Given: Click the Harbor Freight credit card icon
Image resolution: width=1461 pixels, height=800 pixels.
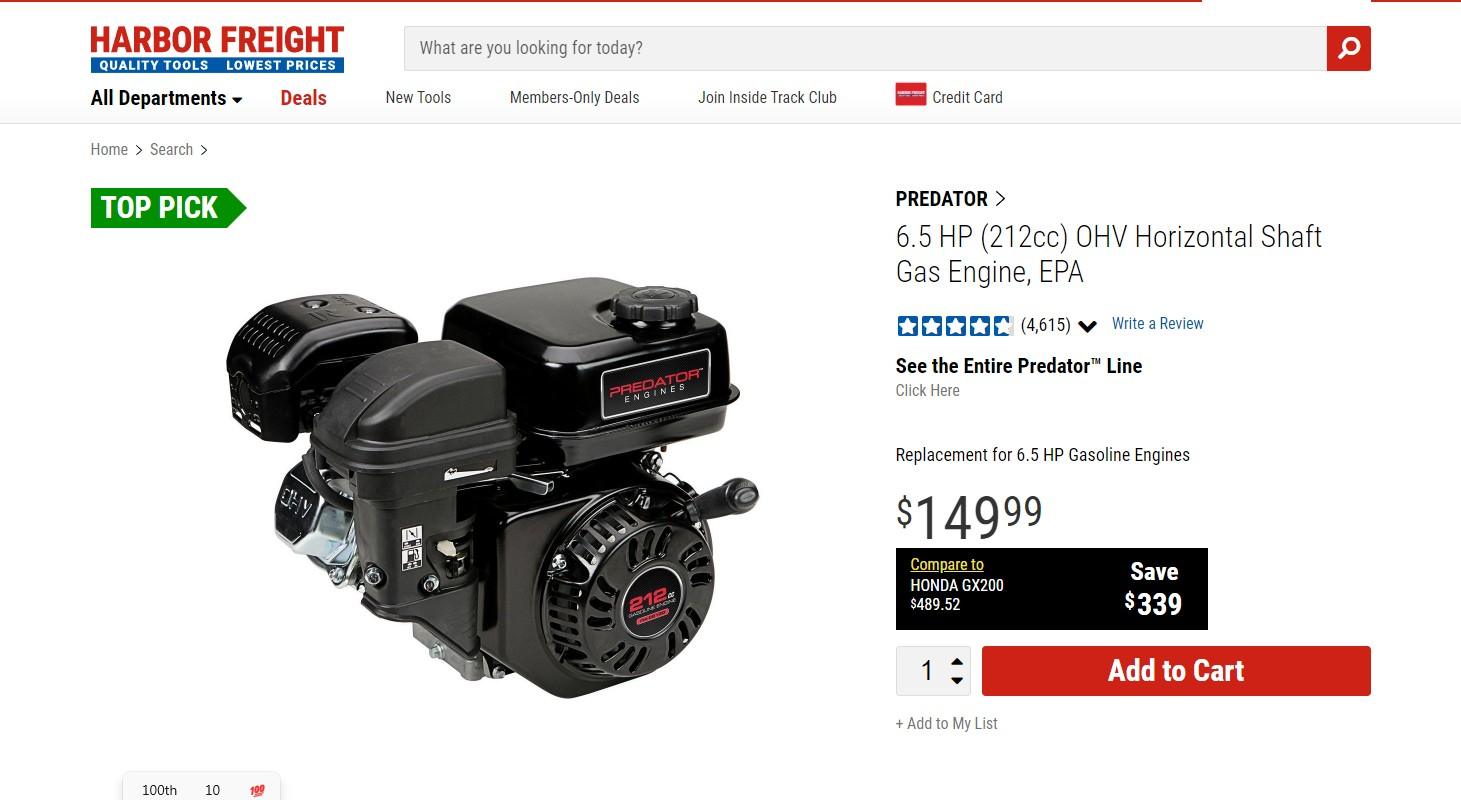Looking at the screenshot, I should [910, 95].
